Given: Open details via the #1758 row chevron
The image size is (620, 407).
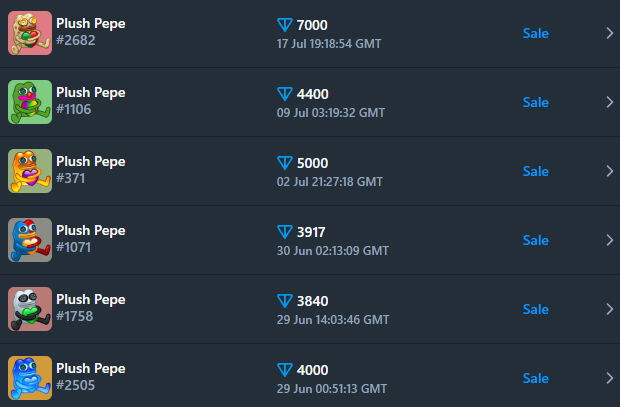Looking at the screenshot, I should tap(610, 309).
